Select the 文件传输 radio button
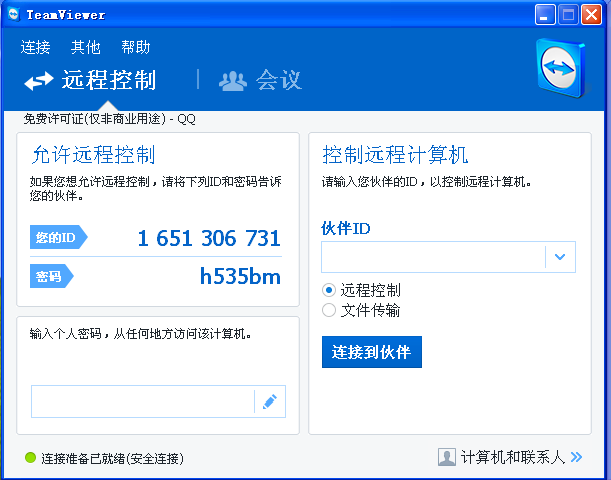 pyautogui.click(x=328, y=310)
